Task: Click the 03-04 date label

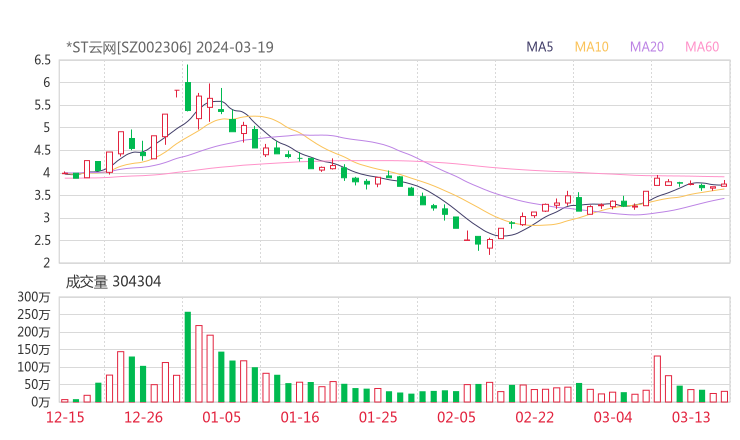Action: [613, 417]
